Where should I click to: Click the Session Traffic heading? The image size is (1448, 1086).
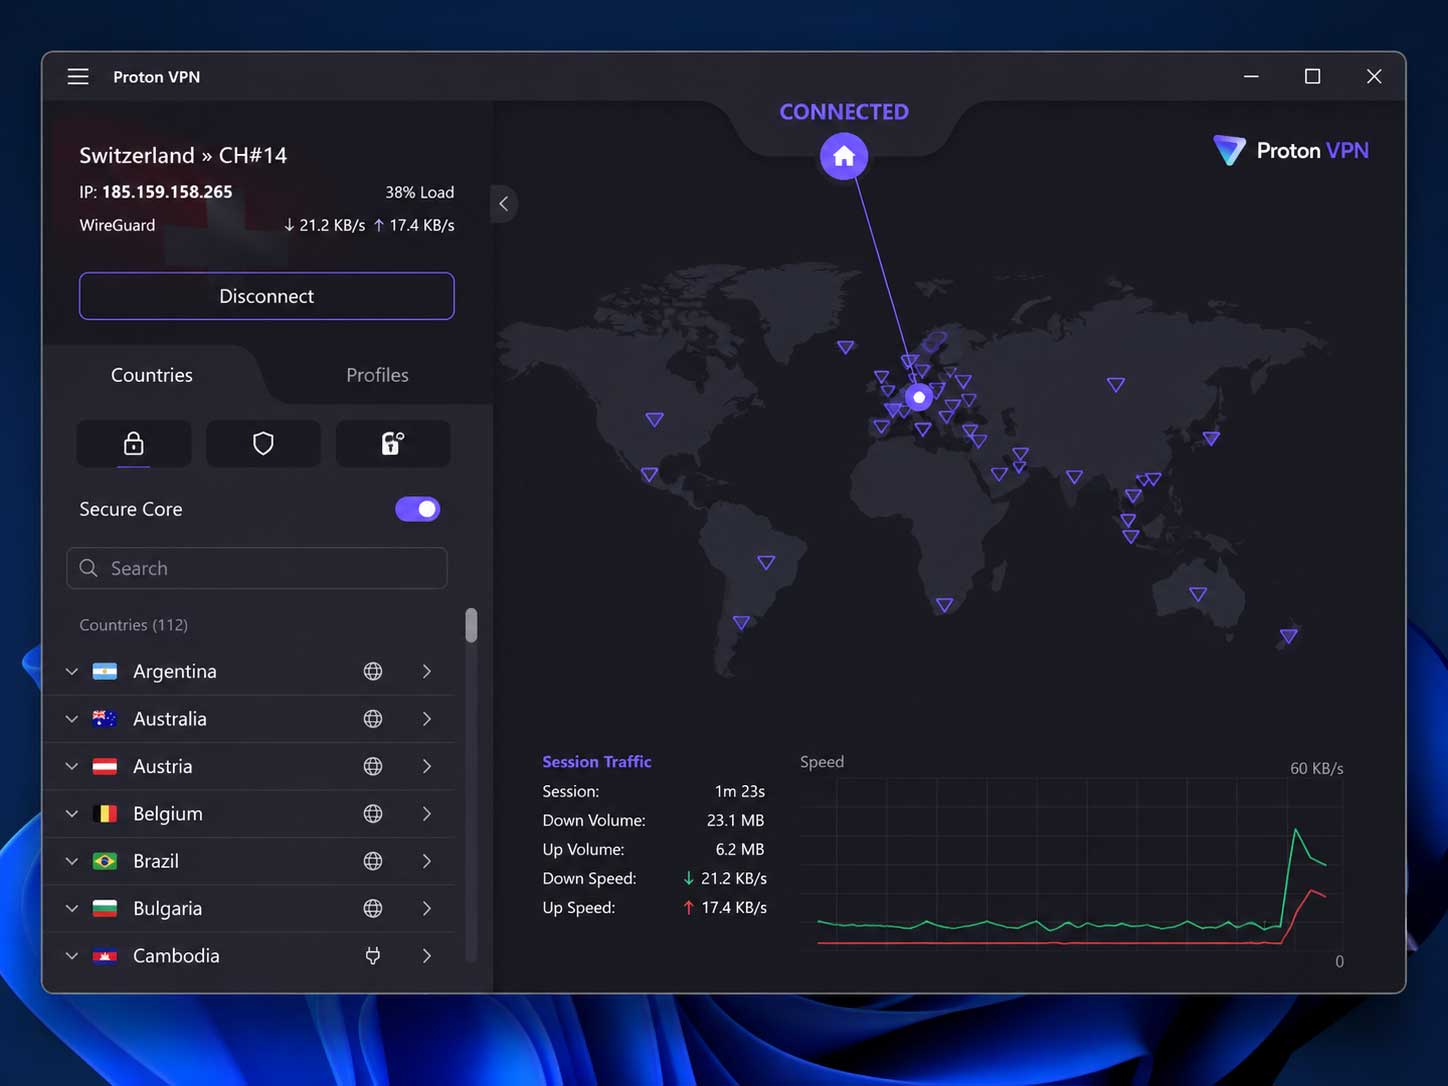[x=597, y=762]
